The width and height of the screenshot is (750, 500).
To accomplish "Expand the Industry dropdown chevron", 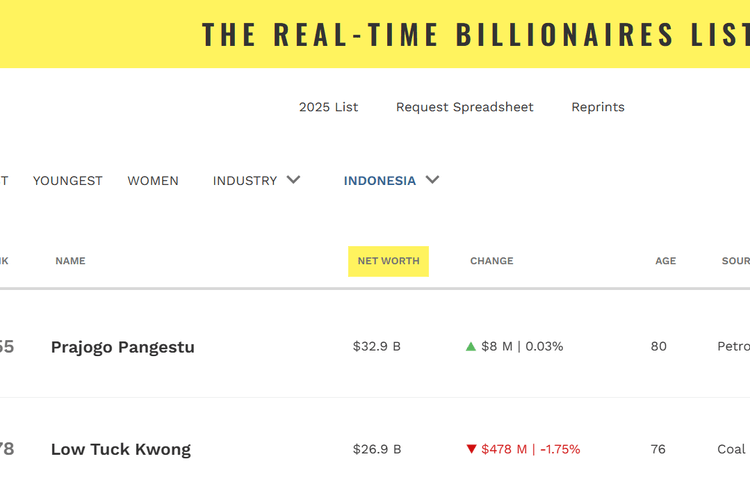I will coord(293,180).
